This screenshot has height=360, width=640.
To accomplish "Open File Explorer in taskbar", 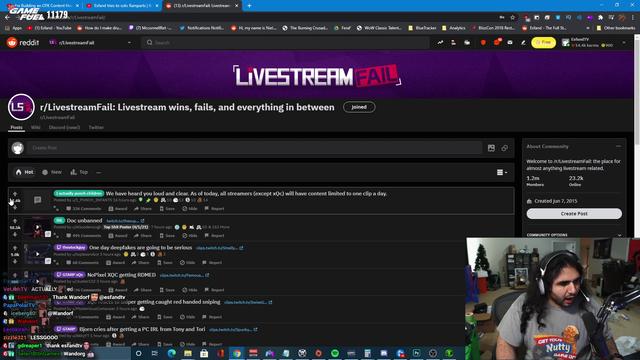I will tap(188, 353).
